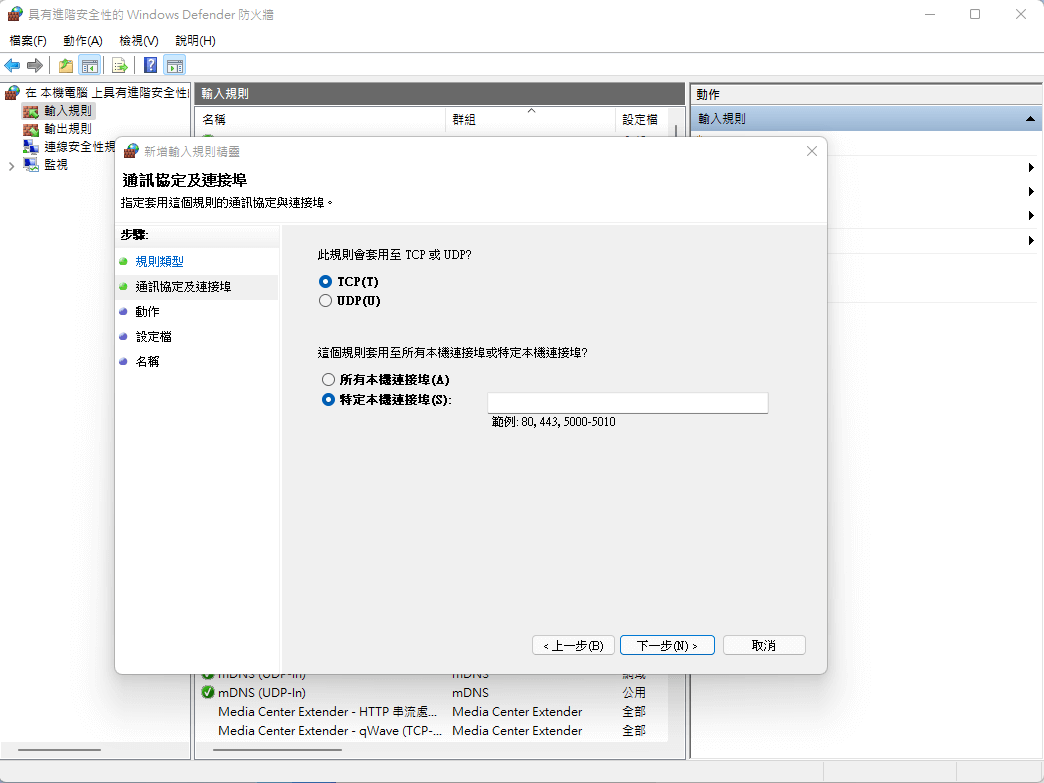Click green check icon of mDNS (UDP-In) 公用 rule
The image size is (1044, 783).
click(208, 692)
